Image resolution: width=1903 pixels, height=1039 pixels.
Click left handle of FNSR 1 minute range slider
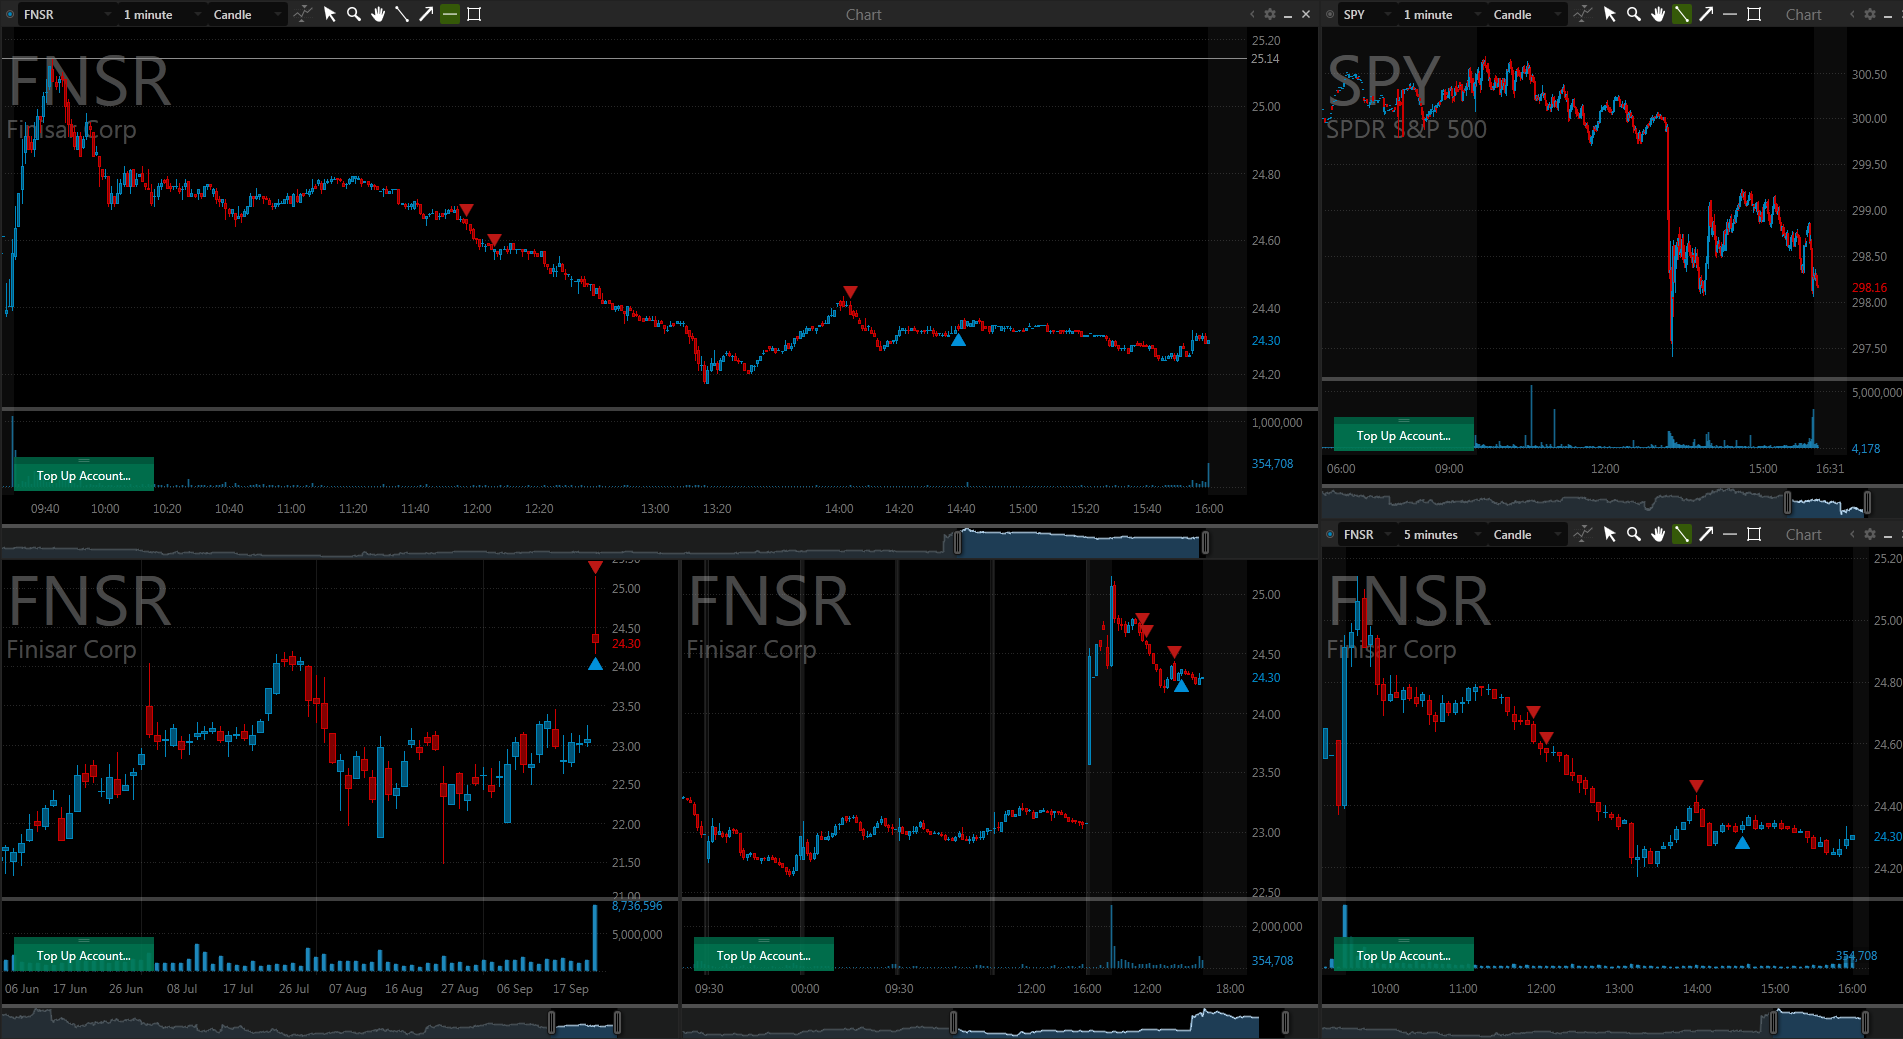tap(958, 543)
